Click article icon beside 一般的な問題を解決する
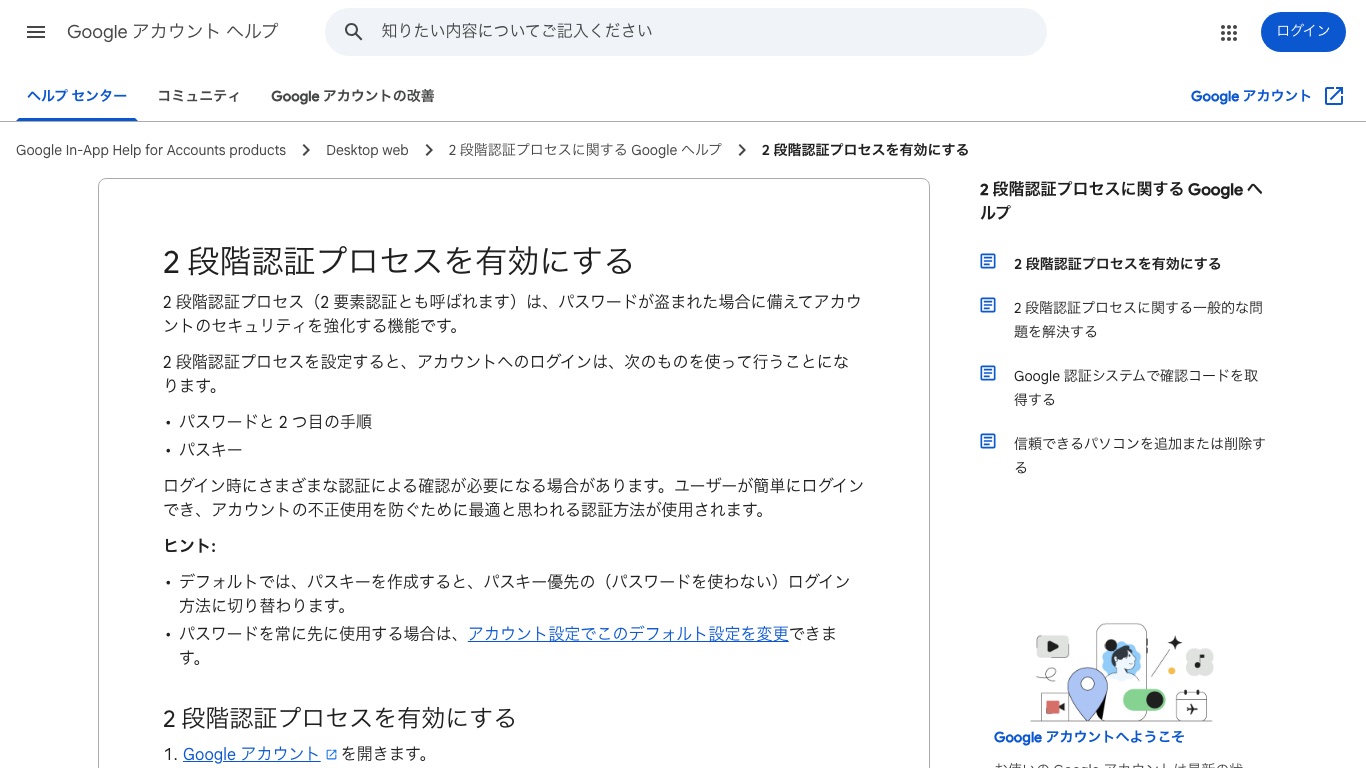Viewport: 1366px width, 768px height. pos(988,305)
